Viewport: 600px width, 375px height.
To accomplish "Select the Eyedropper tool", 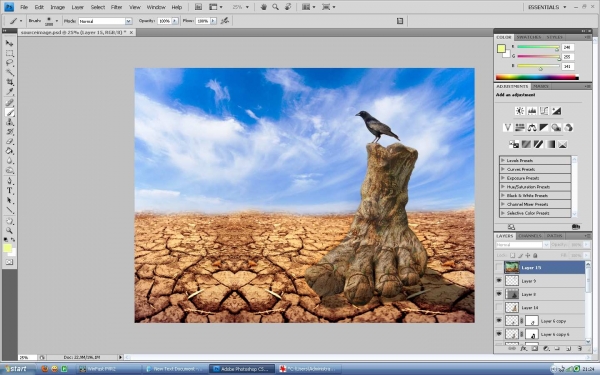I will tap(9, 92).
